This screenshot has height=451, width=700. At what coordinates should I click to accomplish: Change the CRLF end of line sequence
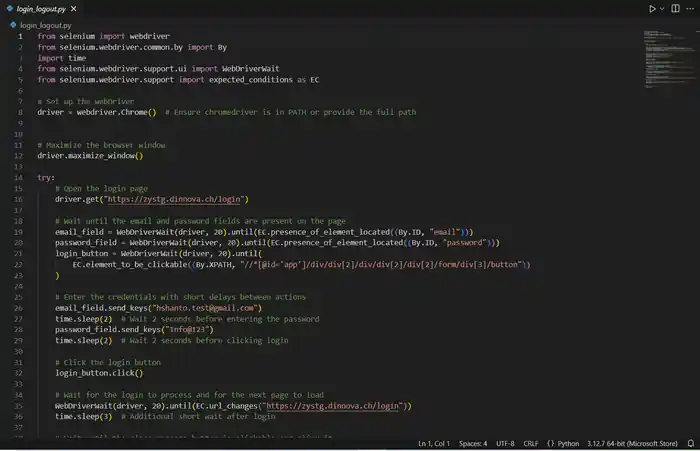tap(531, 443)
